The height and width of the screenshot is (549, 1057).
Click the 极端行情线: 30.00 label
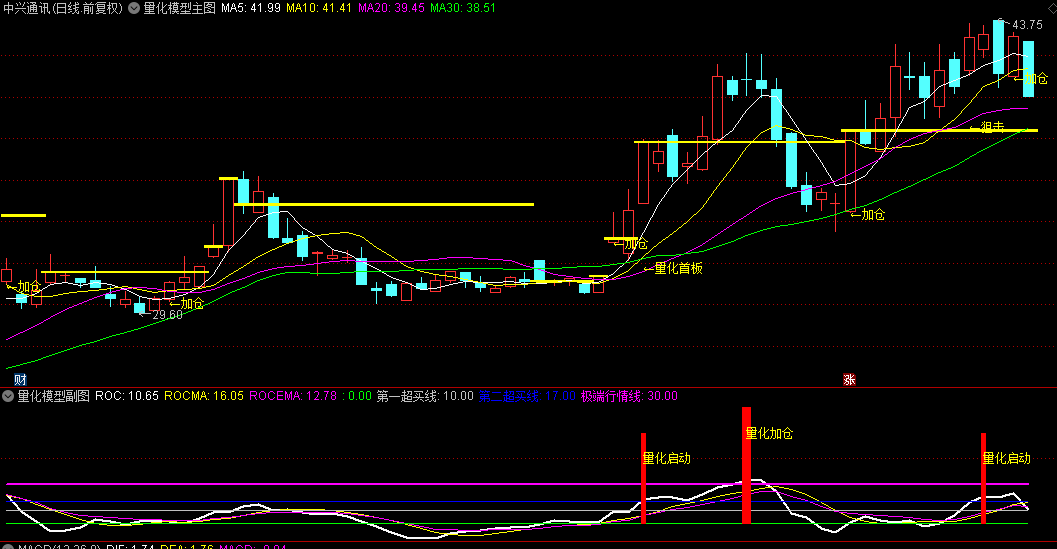[x=629, y=396]
